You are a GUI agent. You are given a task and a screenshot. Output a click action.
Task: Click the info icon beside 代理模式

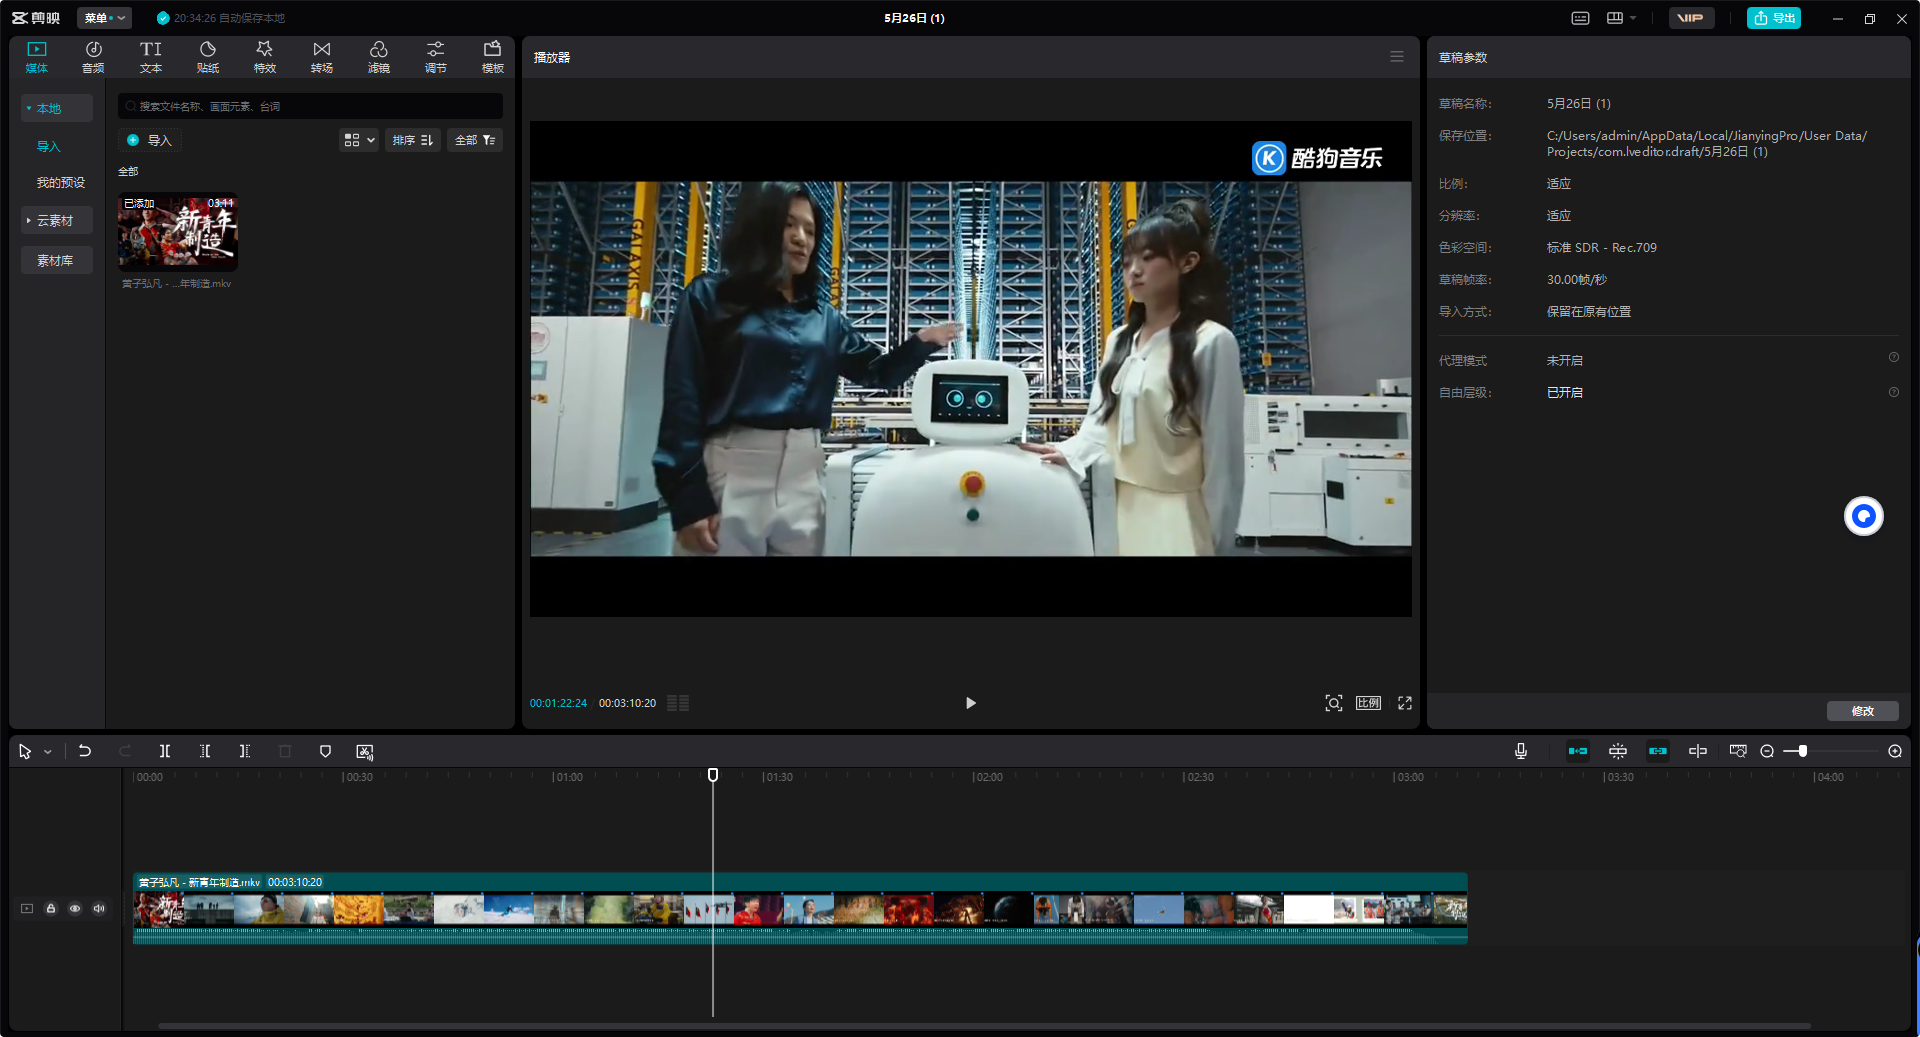[x=1893, y=357]
